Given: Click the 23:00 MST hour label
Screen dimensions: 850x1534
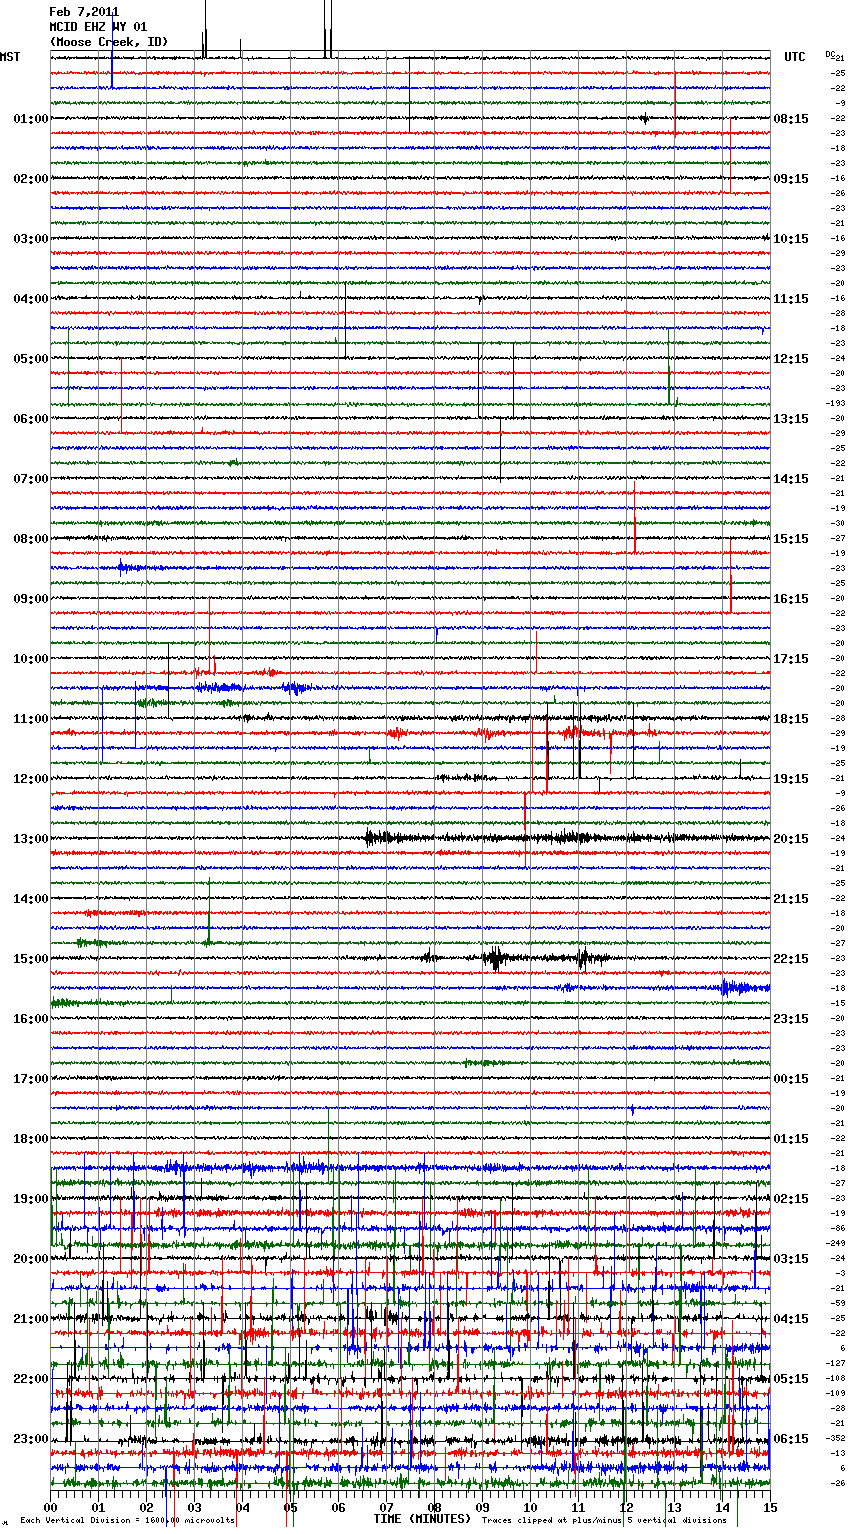Looking at the screenshot, I should coord(31,1439).
